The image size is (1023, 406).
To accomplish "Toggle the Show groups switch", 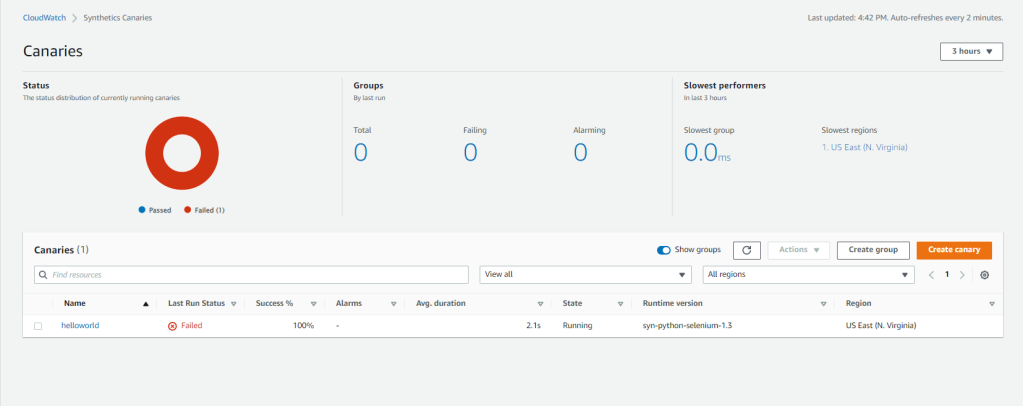I will [x=664, y=250].
